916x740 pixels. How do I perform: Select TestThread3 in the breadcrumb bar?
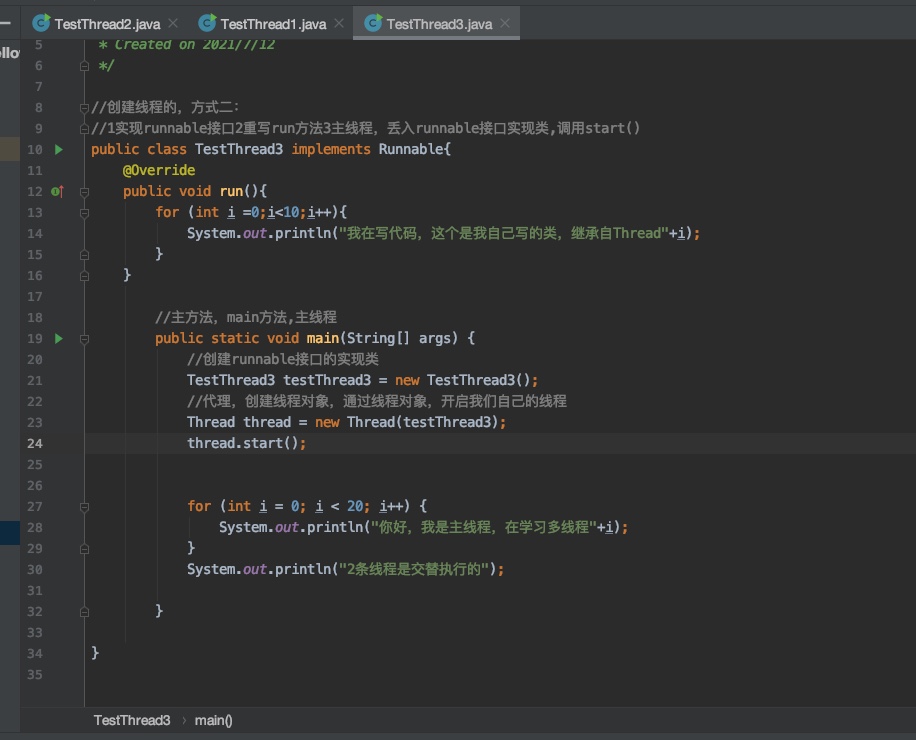pos(132,720)
